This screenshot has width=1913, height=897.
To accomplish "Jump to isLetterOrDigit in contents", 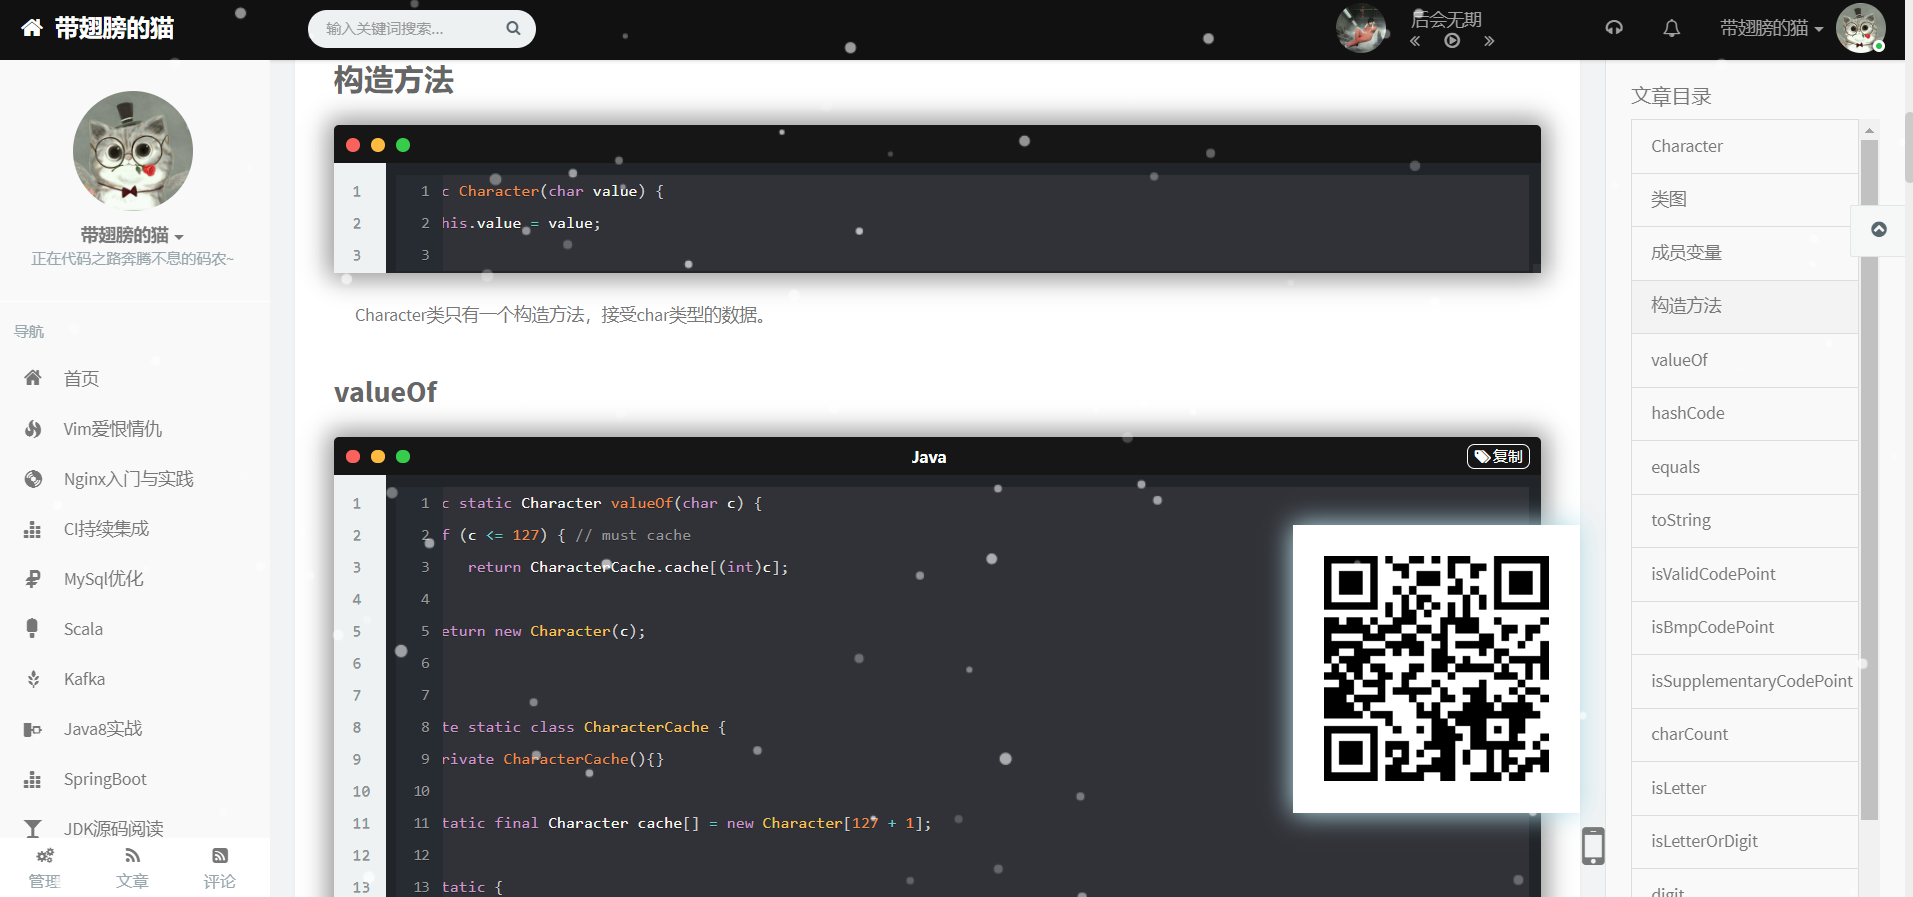I will [1745, 841].
